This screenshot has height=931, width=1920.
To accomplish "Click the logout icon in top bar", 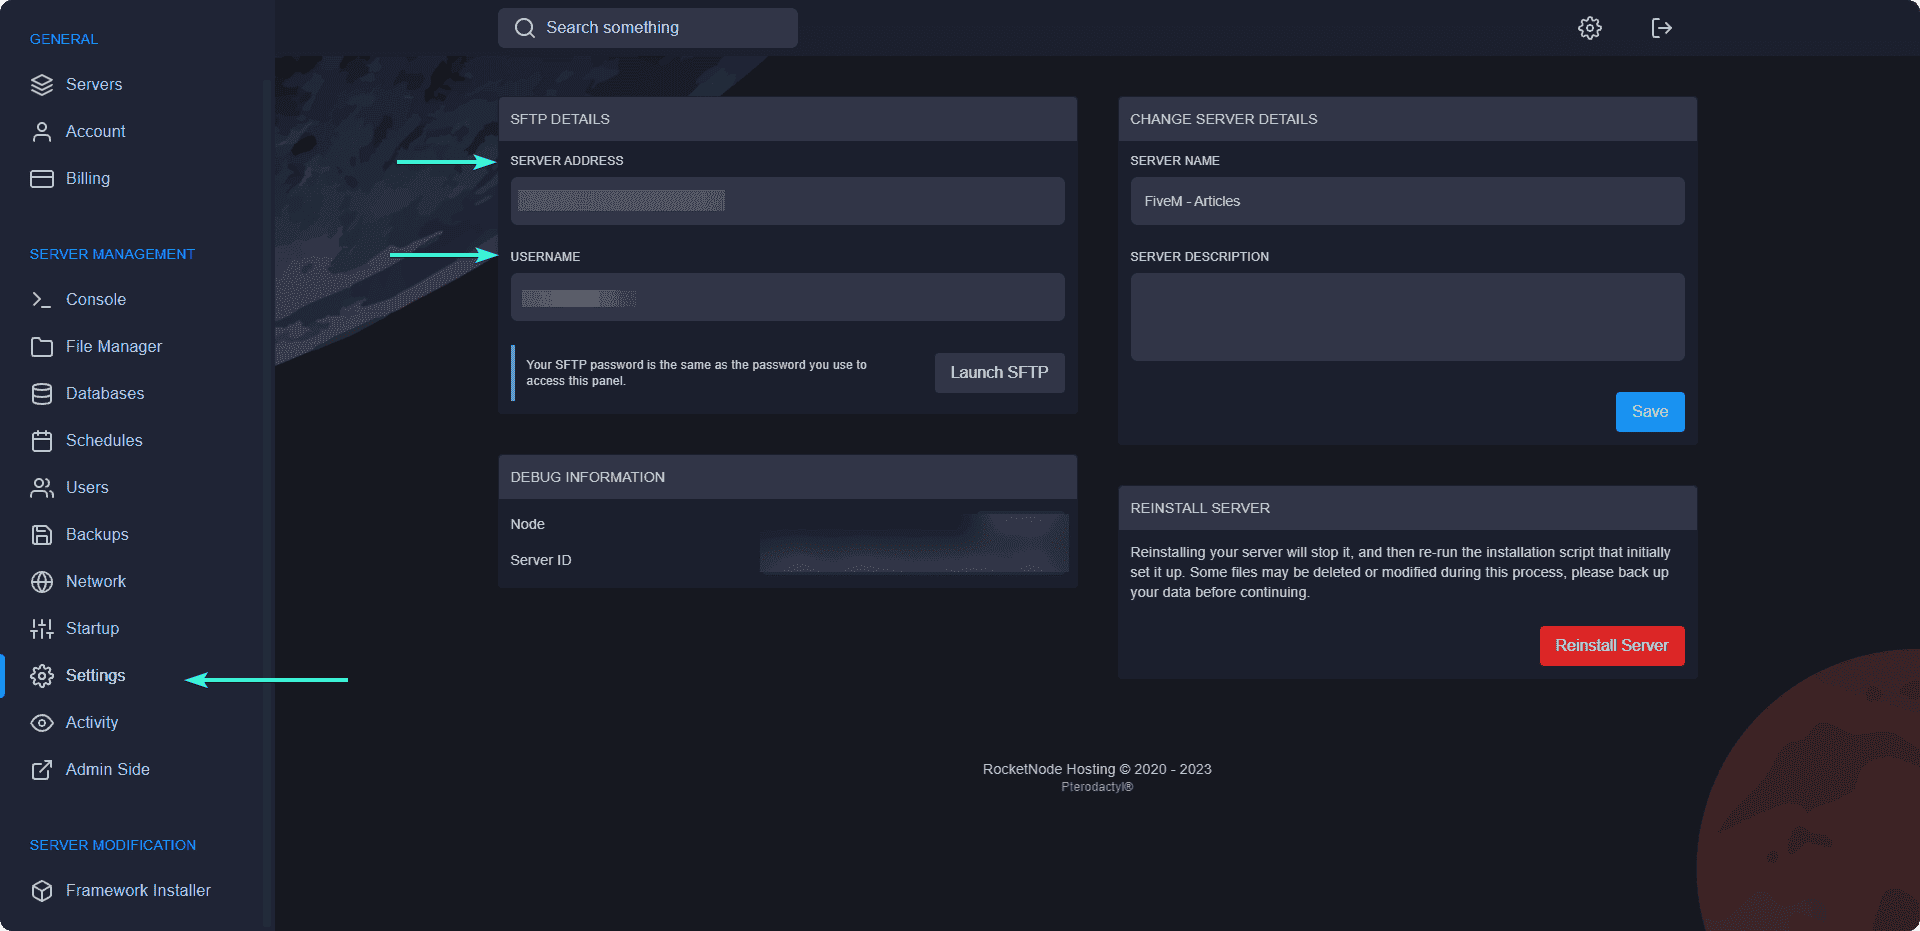I will pyautogui.click(x=1661, y=28).
